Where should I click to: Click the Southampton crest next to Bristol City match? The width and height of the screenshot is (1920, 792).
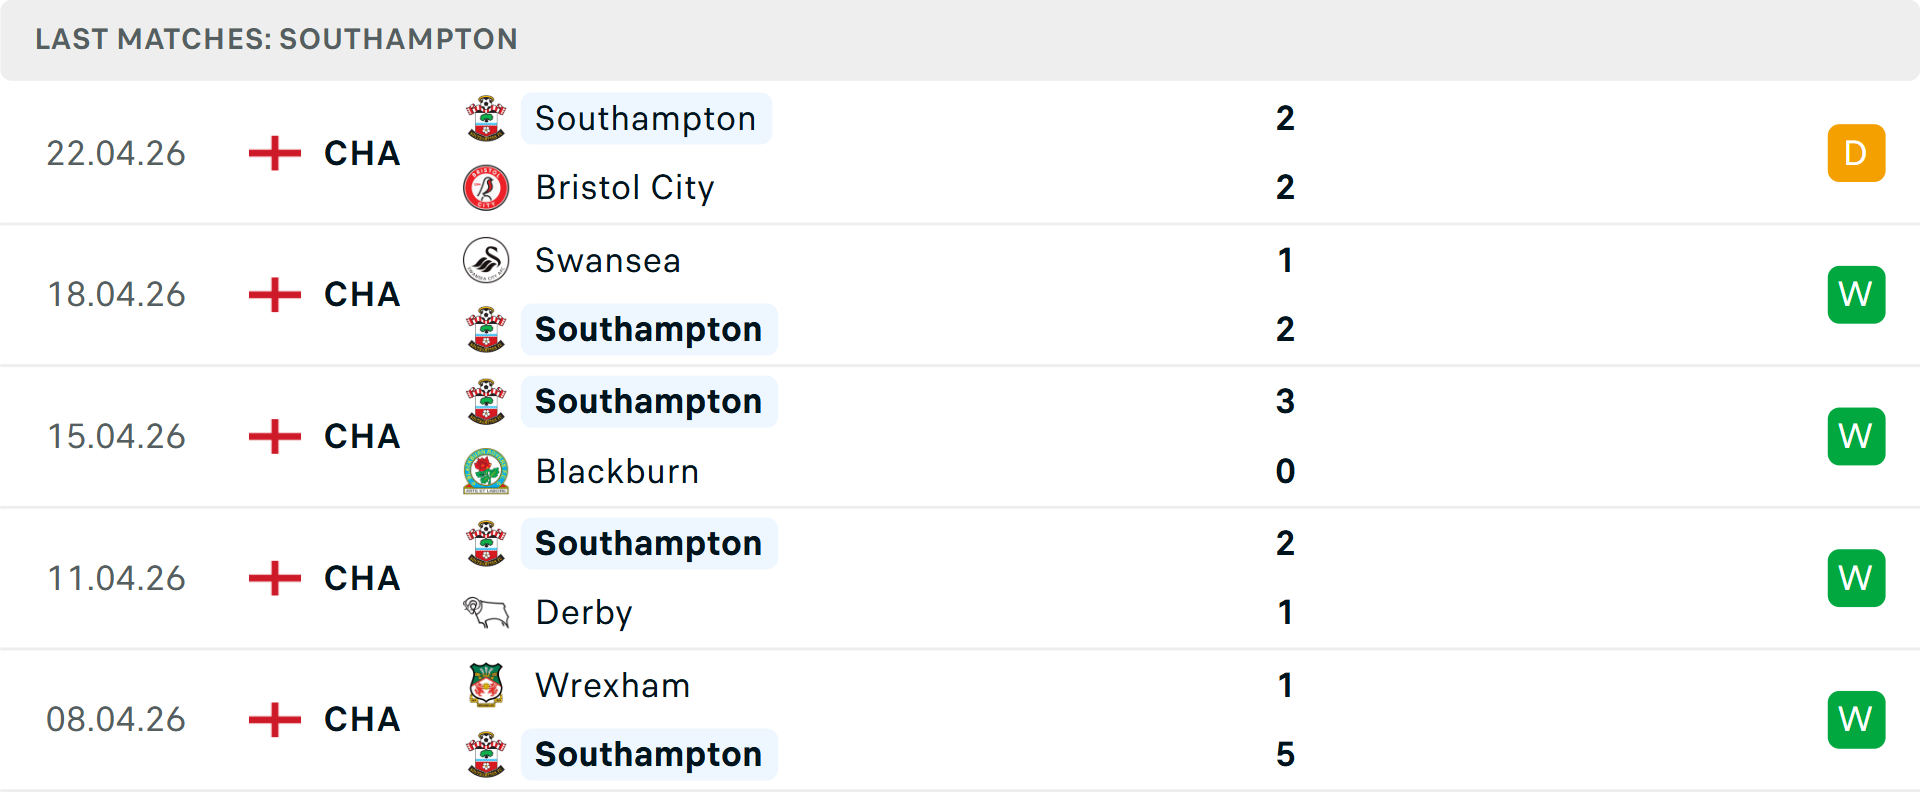tap(486, 118)
